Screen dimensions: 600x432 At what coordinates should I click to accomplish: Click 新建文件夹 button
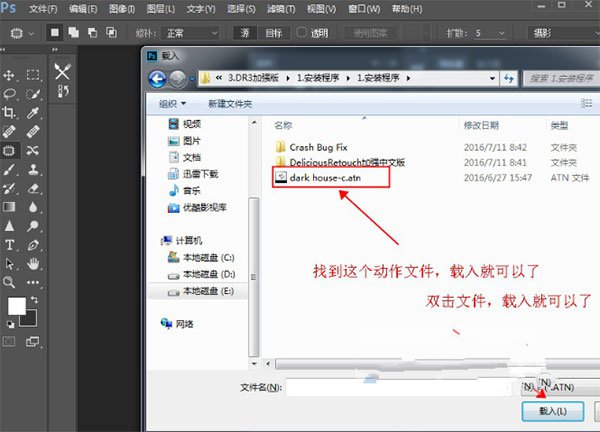pos(230,104)
